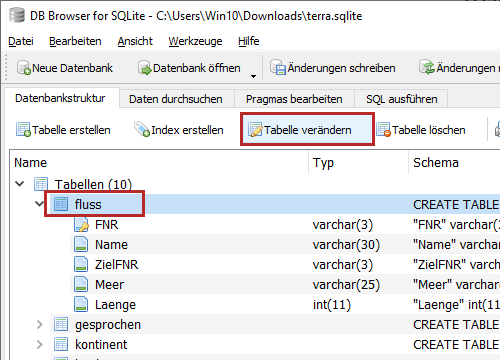500x360 pixels.
Task: Click the CREATE TABLE cell in fluss row
Action: click(456, 204)
